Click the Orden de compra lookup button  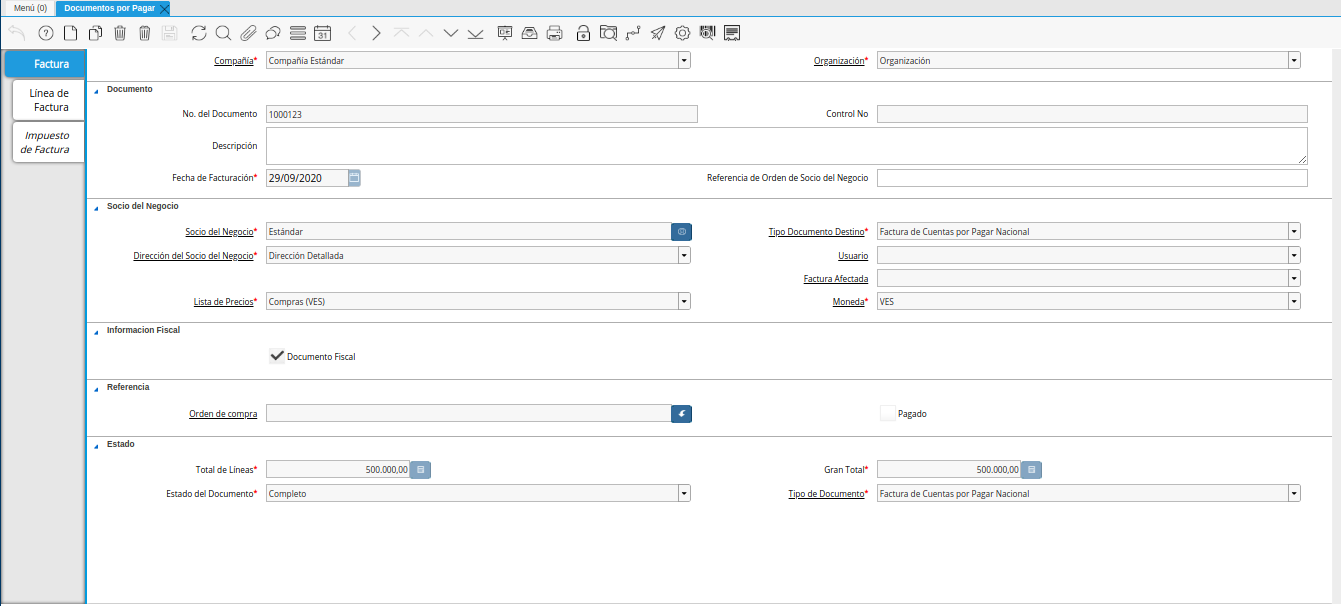tap(681, 413)
